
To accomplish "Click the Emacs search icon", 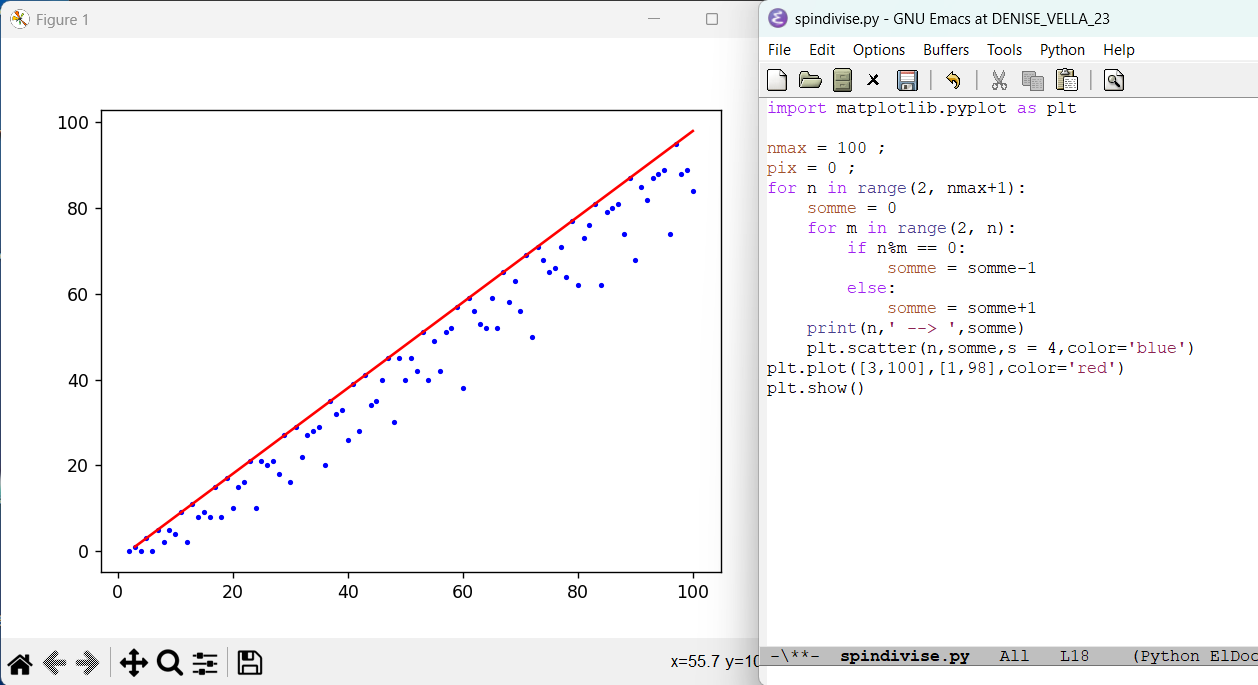I will [x=1114, y=80].
